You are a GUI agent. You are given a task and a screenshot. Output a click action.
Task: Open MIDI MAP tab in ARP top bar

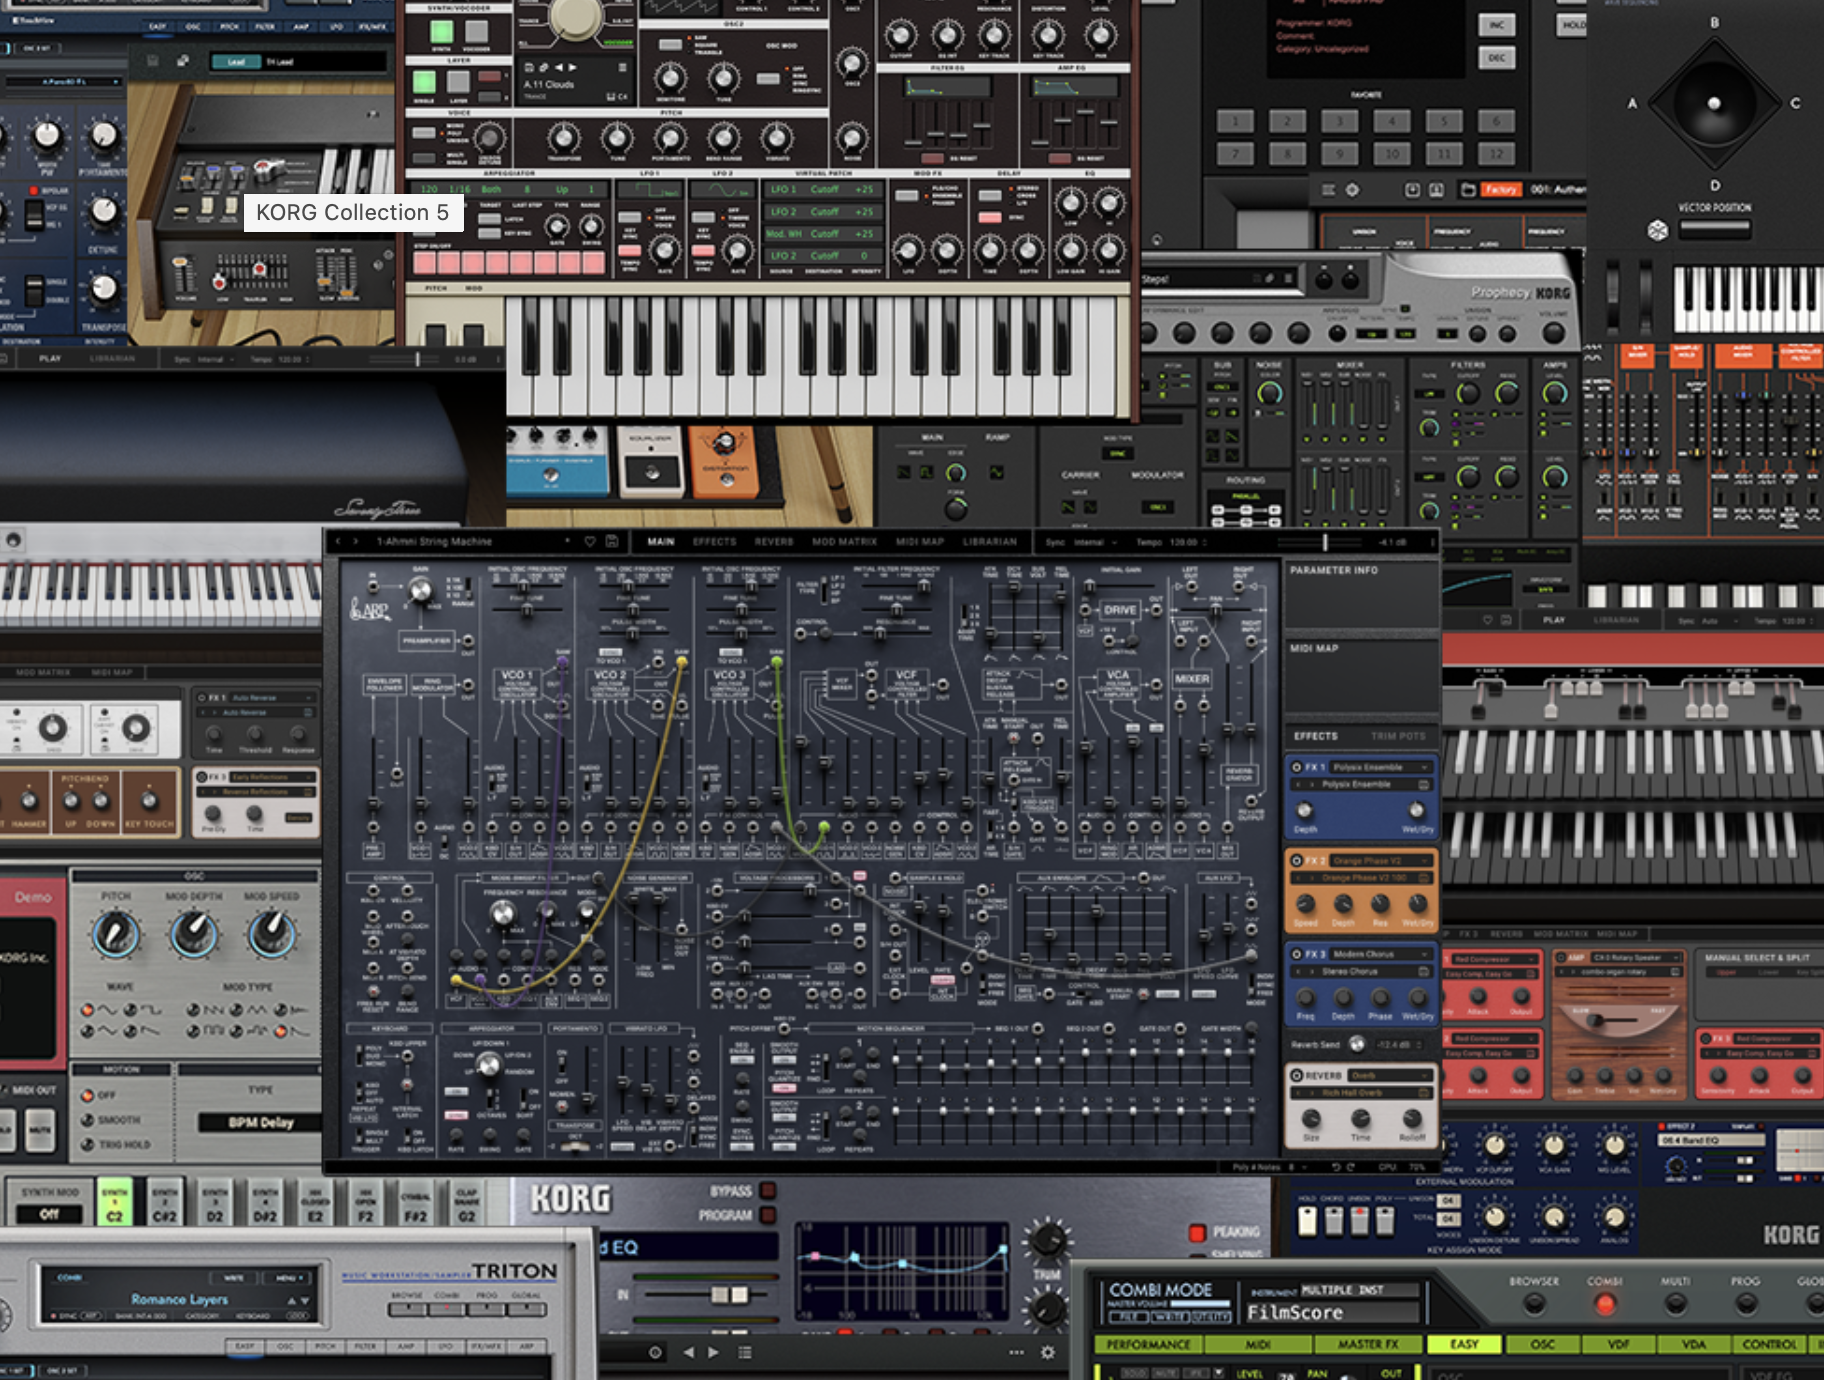919,541
